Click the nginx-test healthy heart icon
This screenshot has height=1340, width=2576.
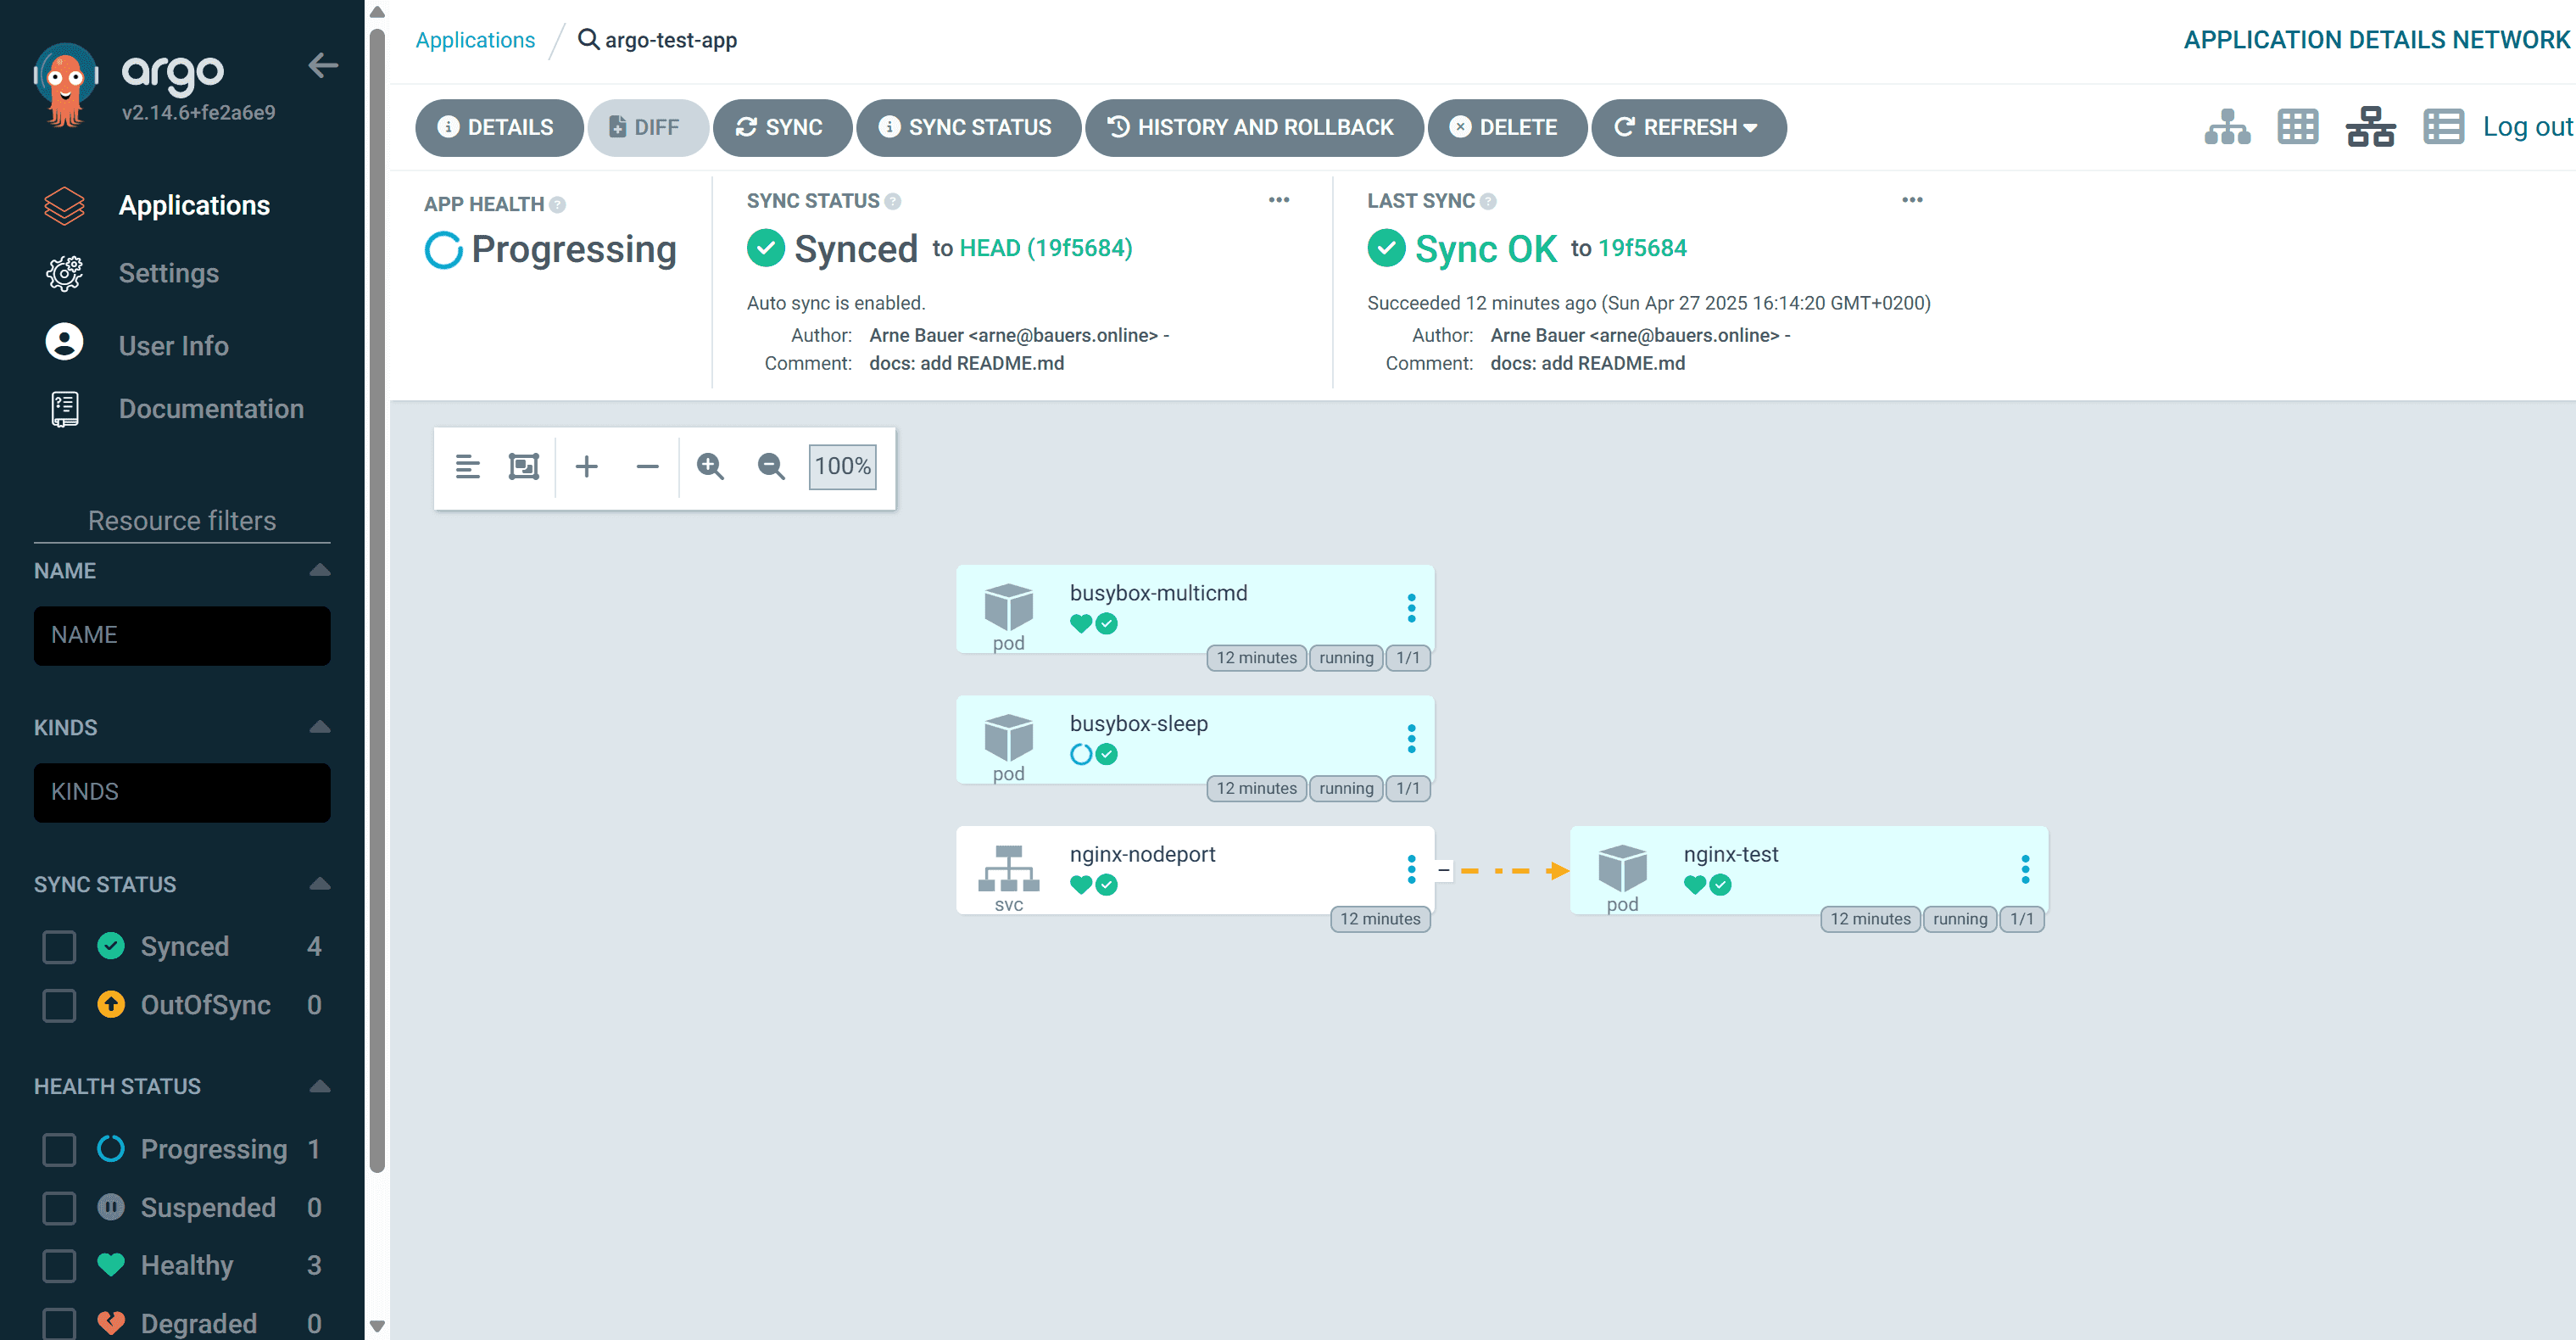1695,885
